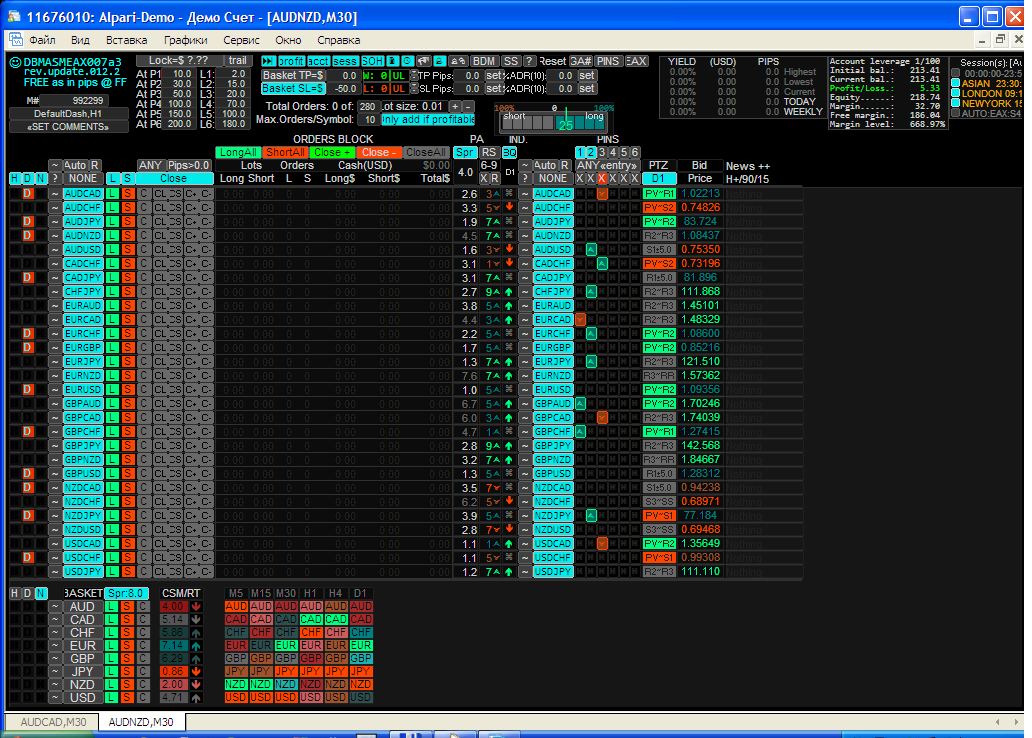Open the NONE selector in the left symbol header
1032x738 pixels.
(x=83, y=178)
